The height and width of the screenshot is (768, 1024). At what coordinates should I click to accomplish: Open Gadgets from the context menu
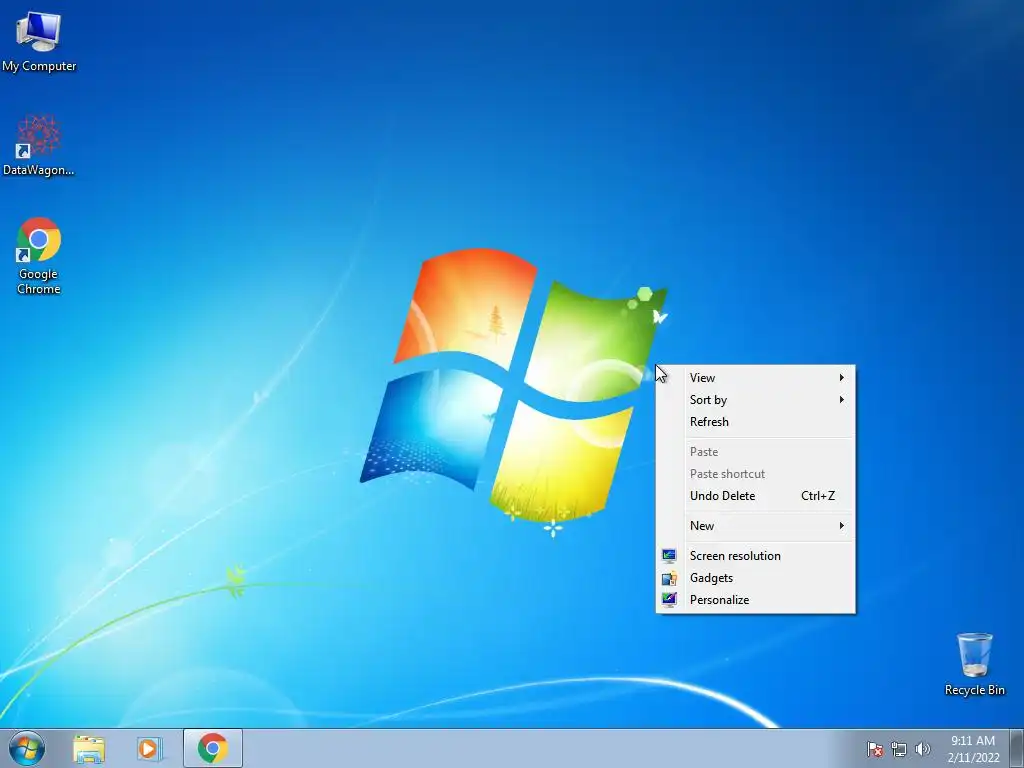point(756,578)
